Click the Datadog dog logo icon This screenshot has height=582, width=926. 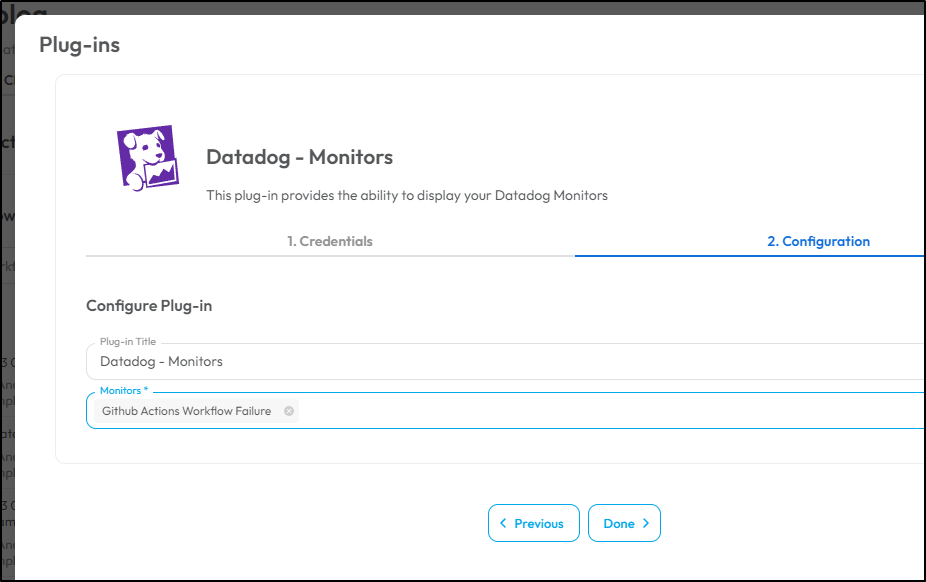point(148,158)
